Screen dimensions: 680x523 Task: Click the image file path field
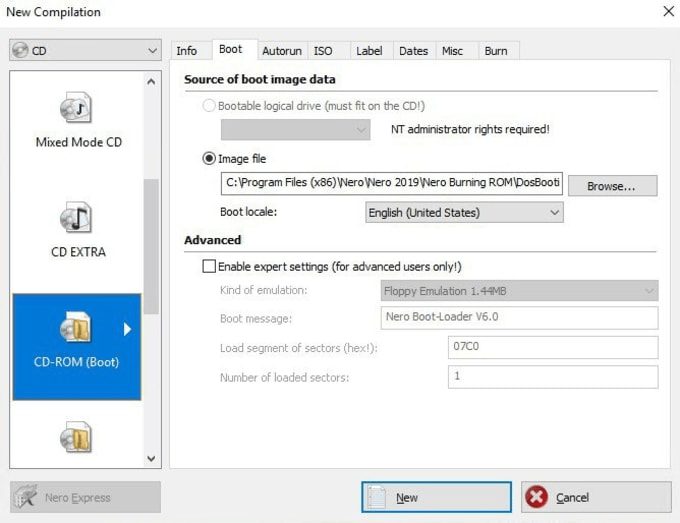click(391, 185)
